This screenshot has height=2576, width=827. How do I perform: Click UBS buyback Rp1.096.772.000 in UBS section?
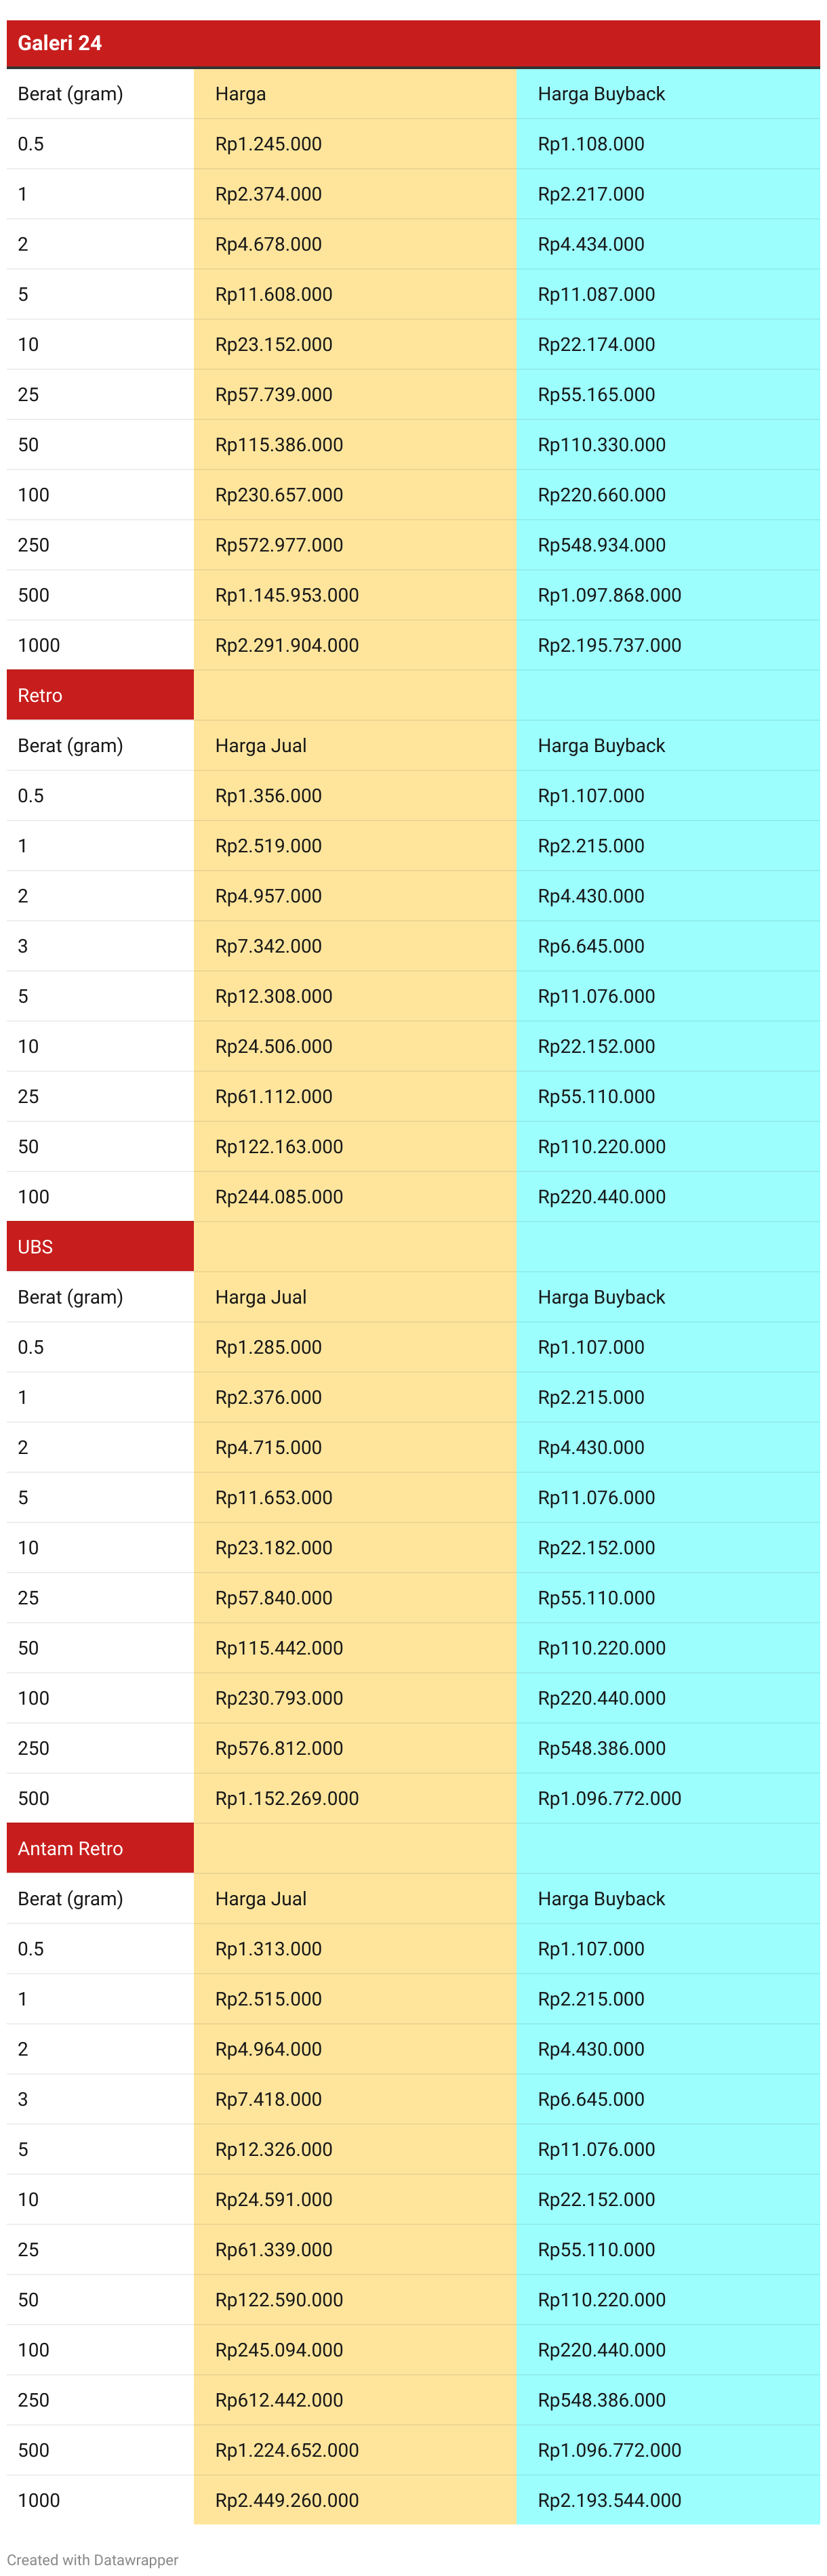tap(609, 1798)
